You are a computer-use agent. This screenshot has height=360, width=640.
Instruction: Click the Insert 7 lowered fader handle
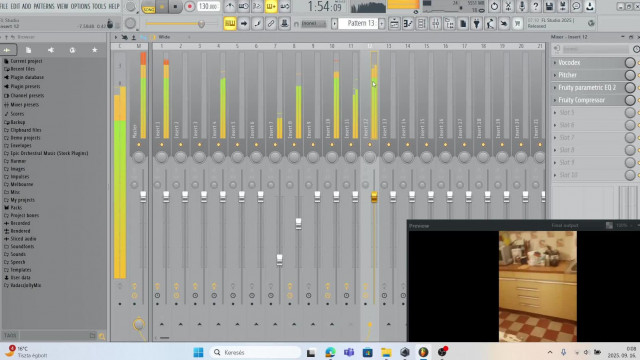[x=279, y=260]
